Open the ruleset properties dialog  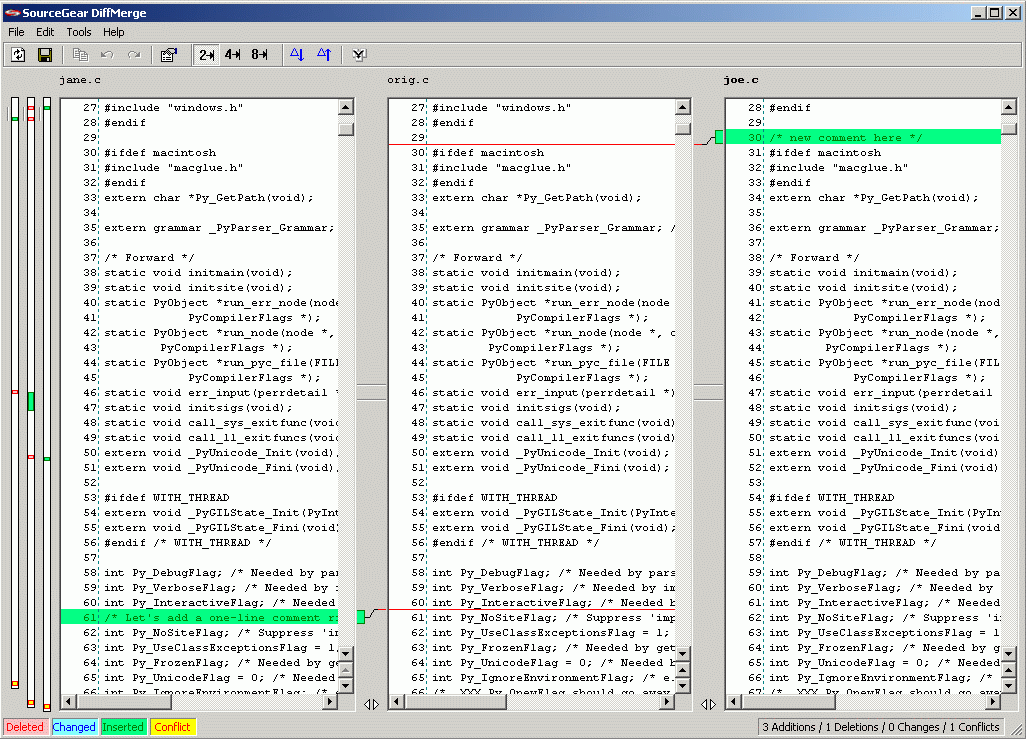pos(169,55)
